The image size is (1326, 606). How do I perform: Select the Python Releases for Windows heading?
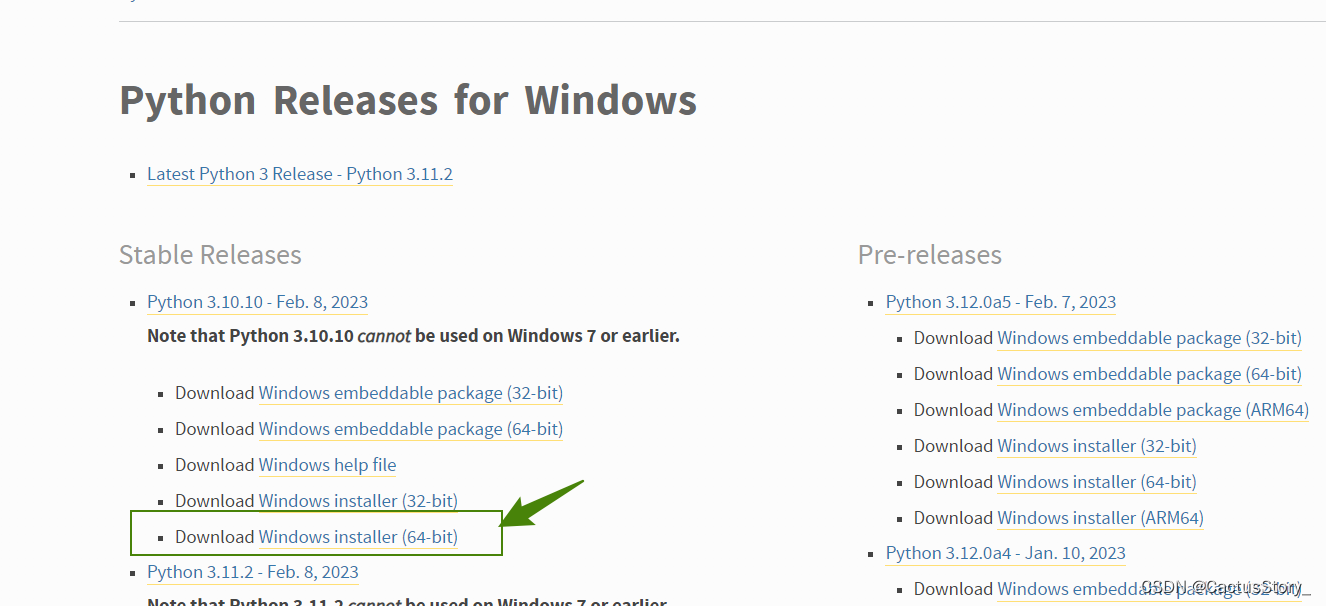point(408,101)
